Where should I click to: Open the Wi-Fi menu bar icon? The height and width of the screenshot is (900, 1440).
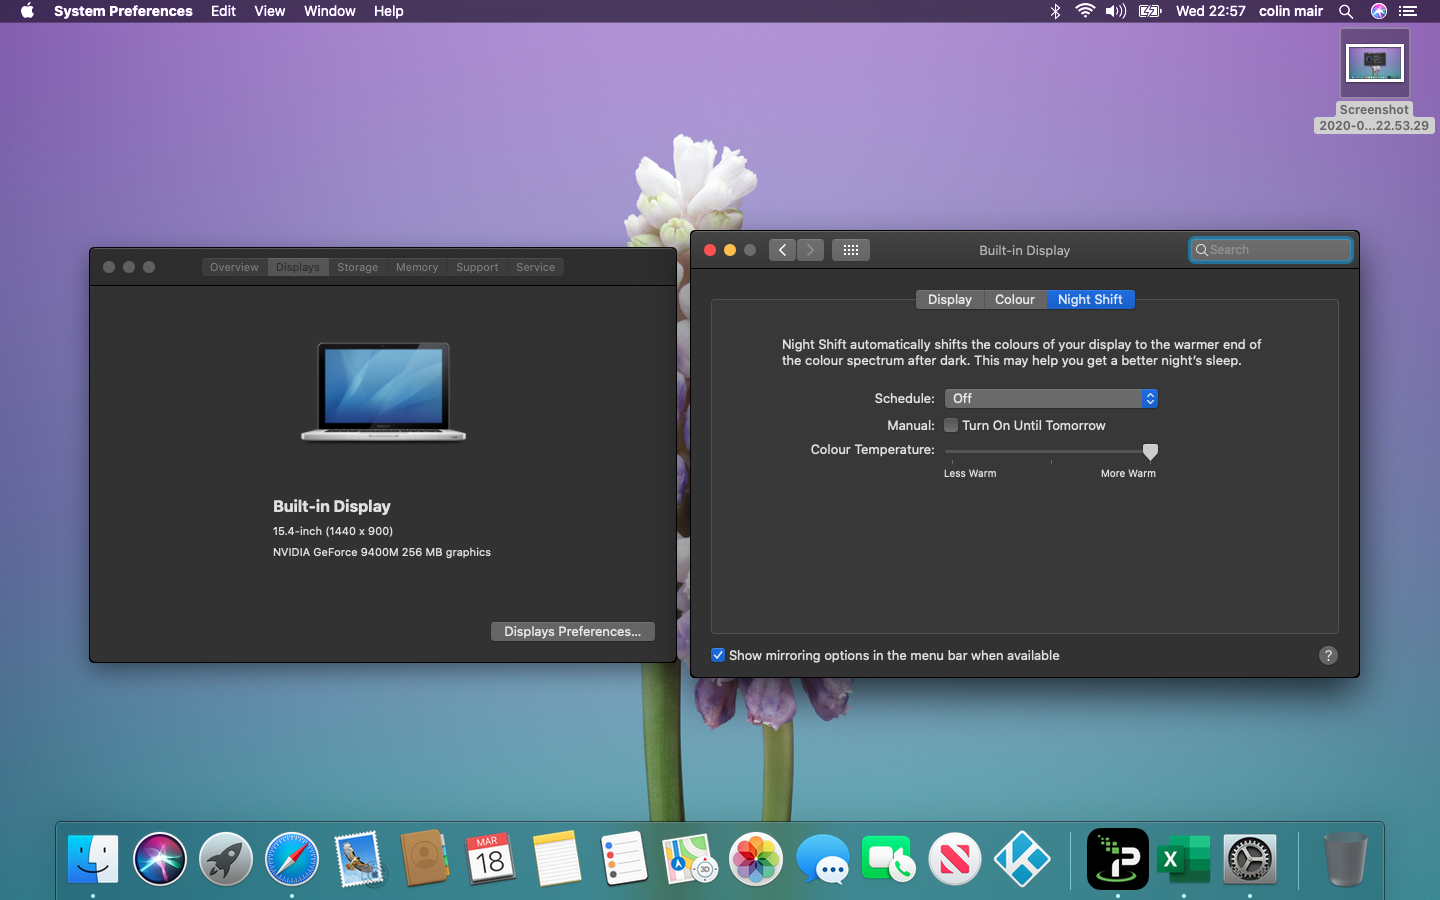click(x=1085, y=11)
